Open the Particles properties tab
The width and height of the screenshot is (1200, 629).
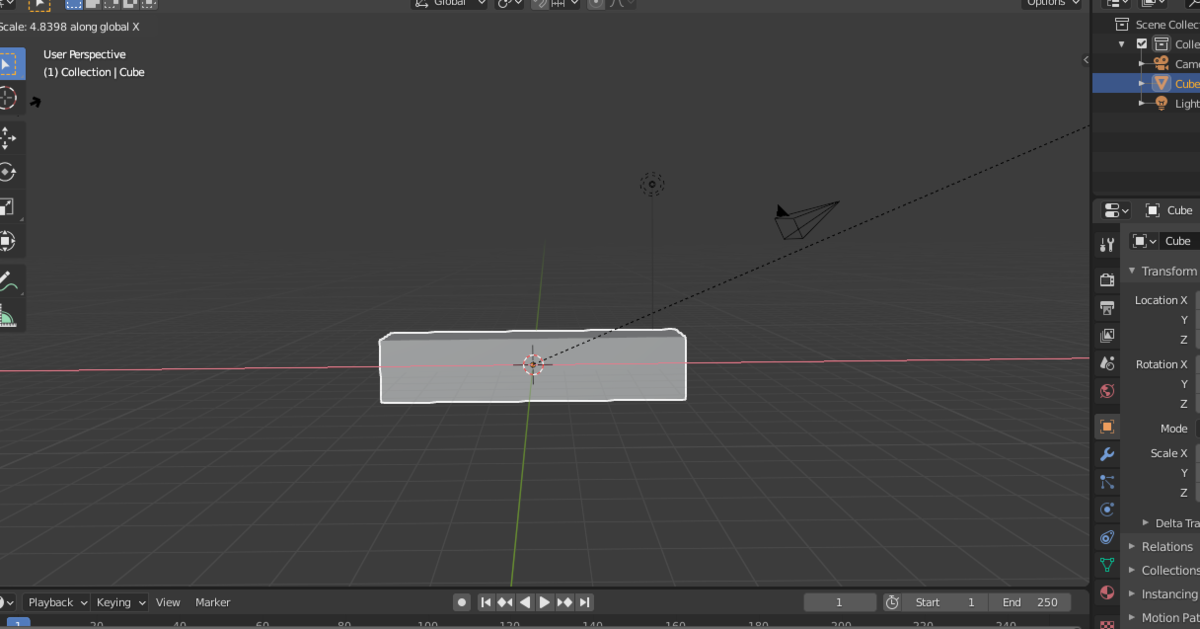1106,482
